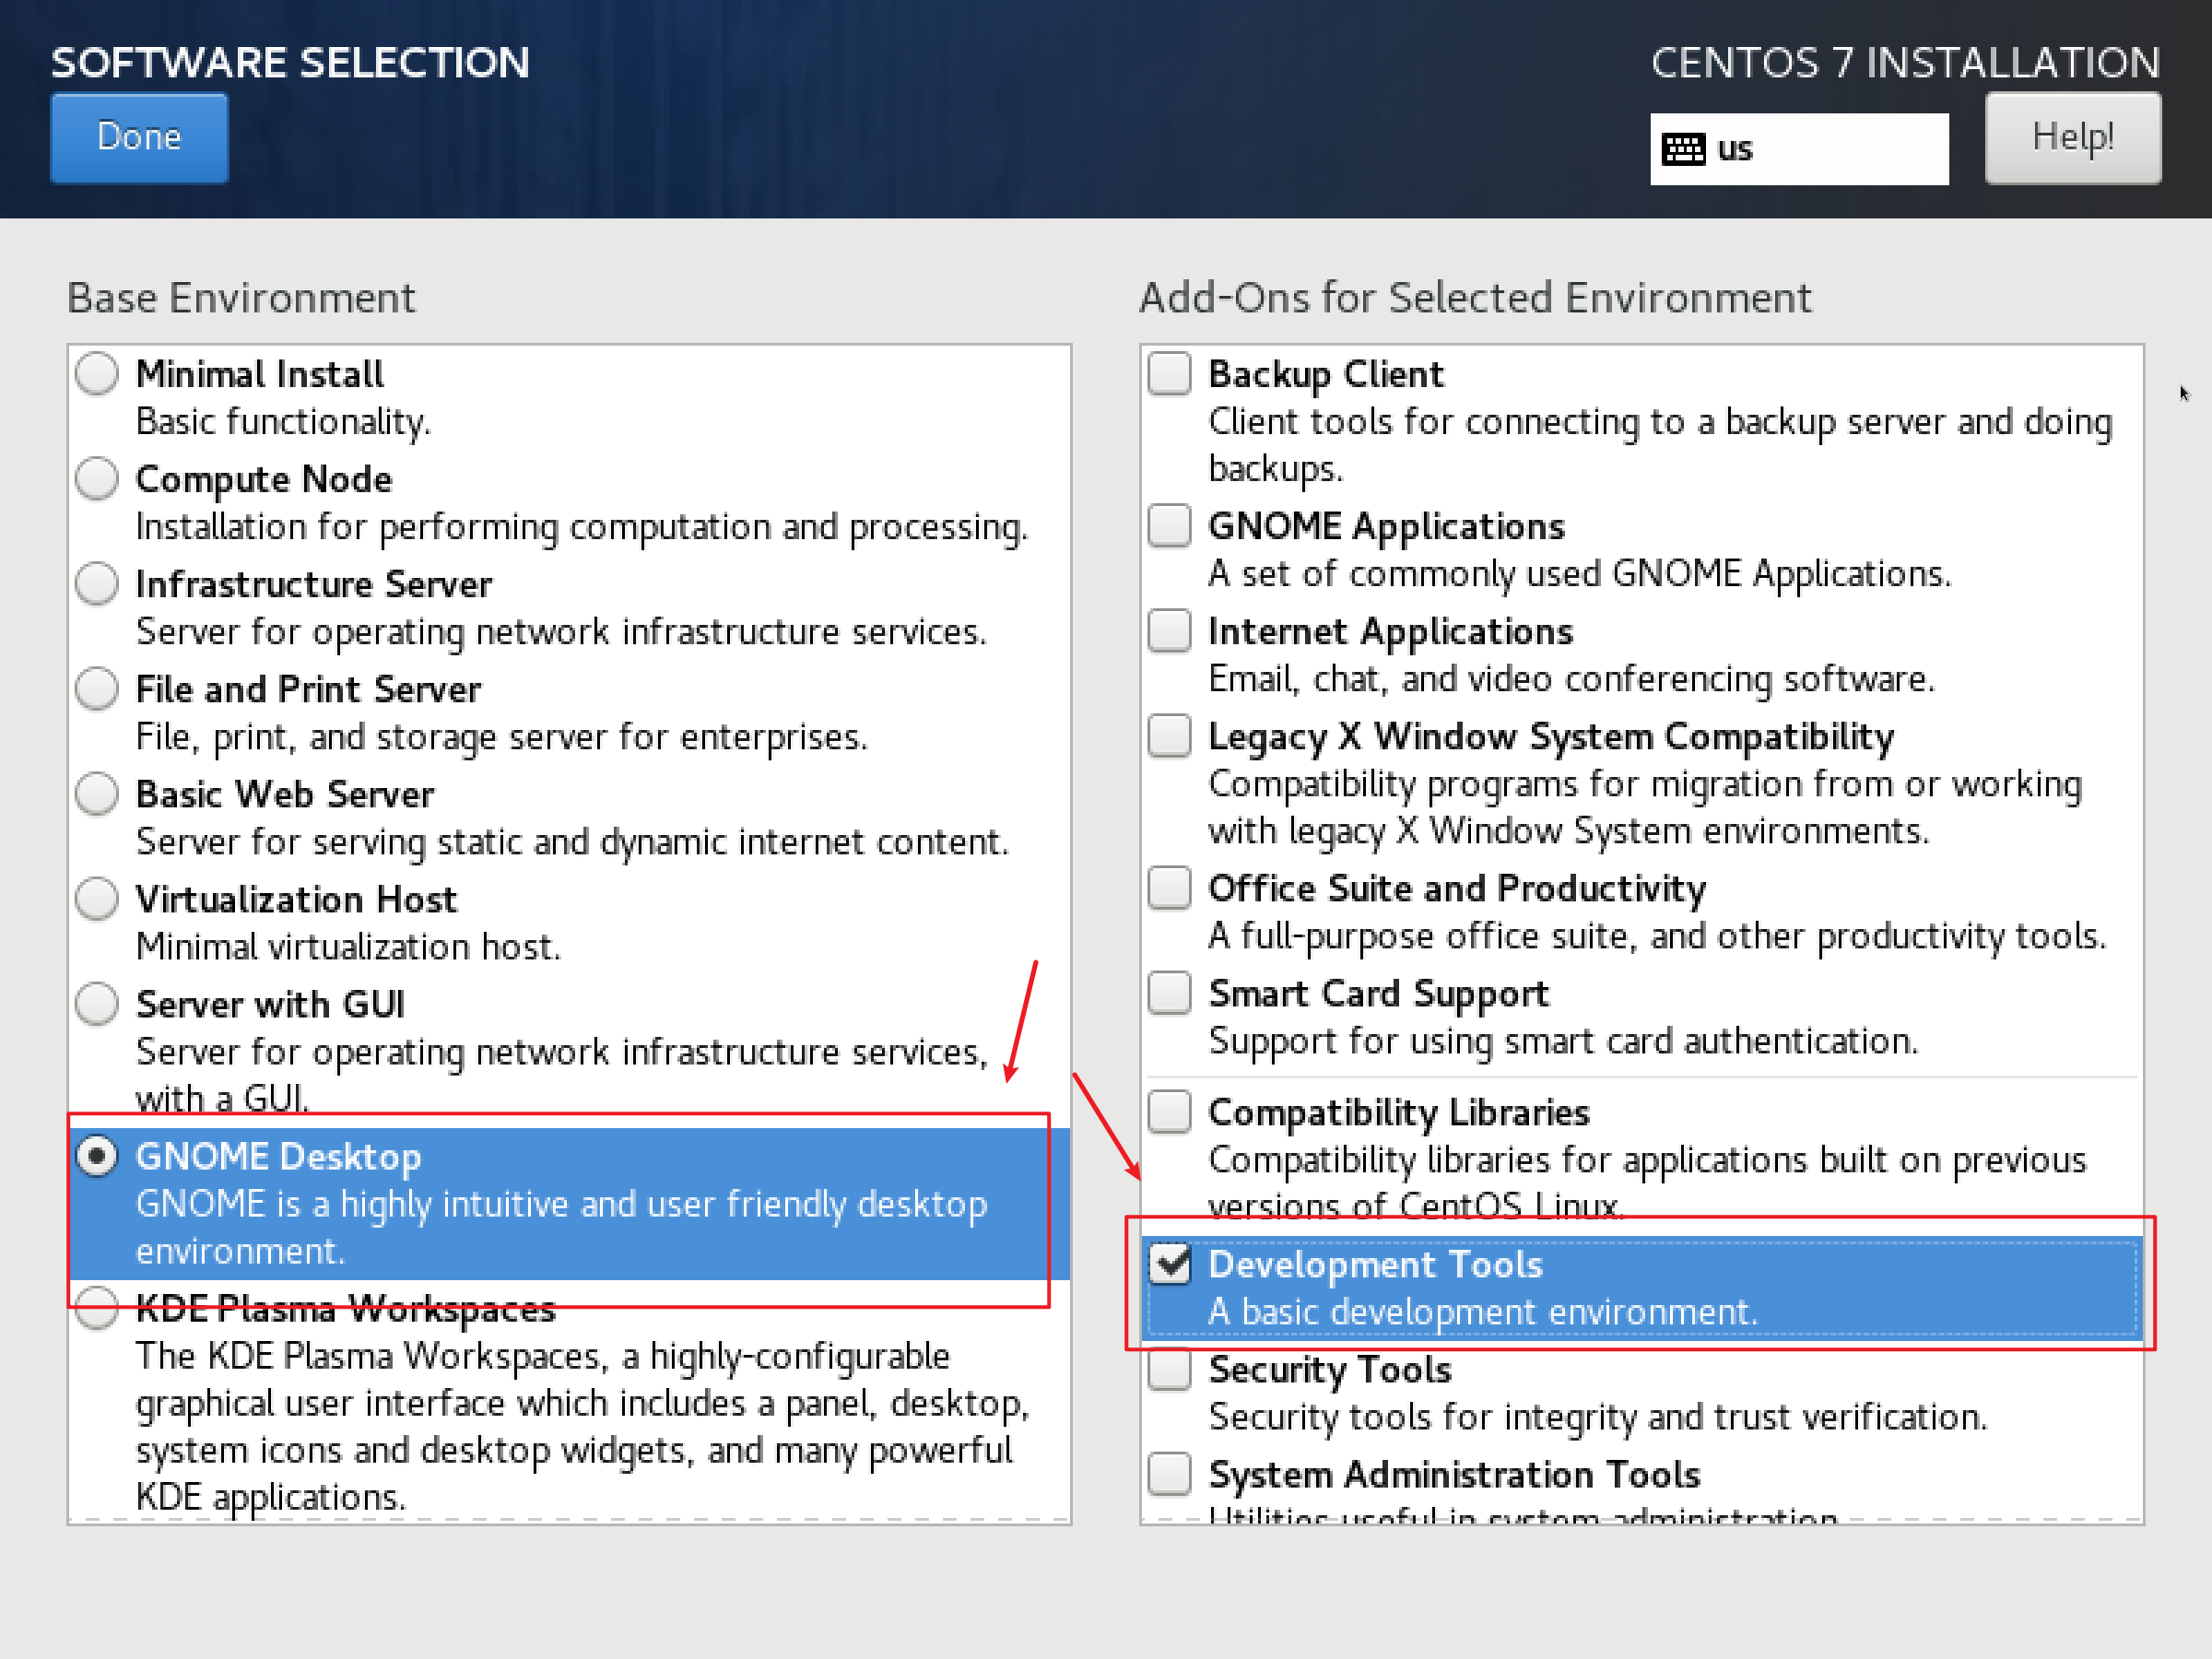Uncheck the Development Tools checkbox

click(1169, 1264)
